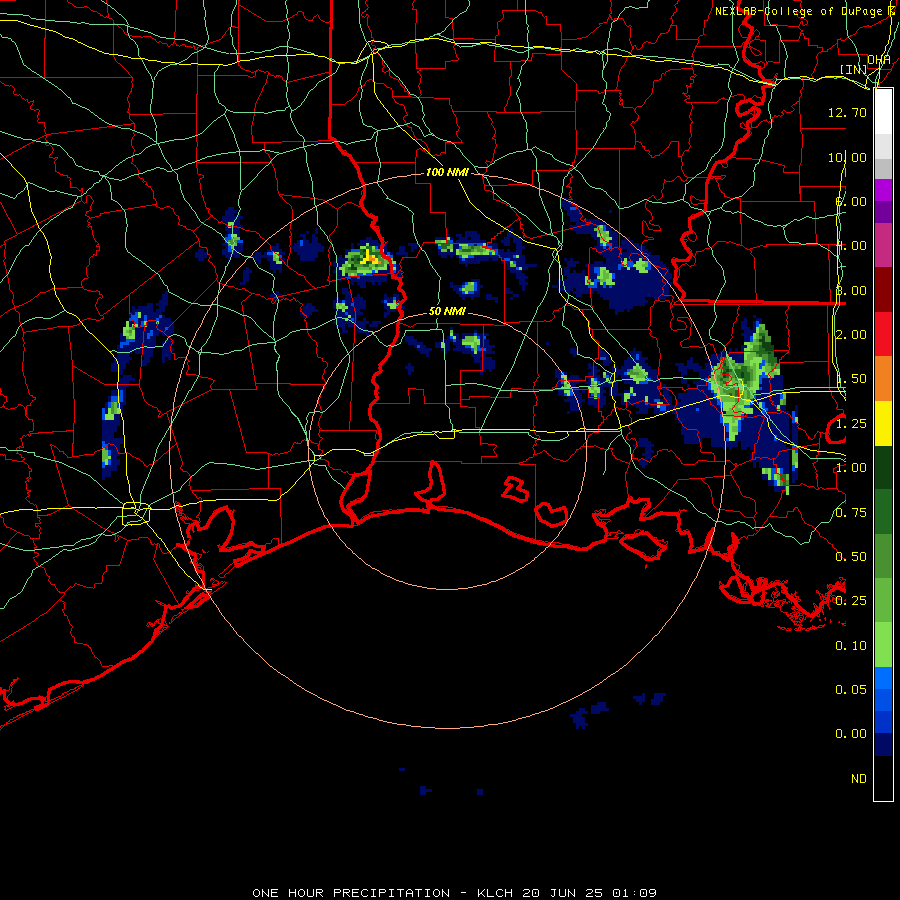900x900 pixels.
Task: Click the OHA product label above legend
Action: [879, 60]
